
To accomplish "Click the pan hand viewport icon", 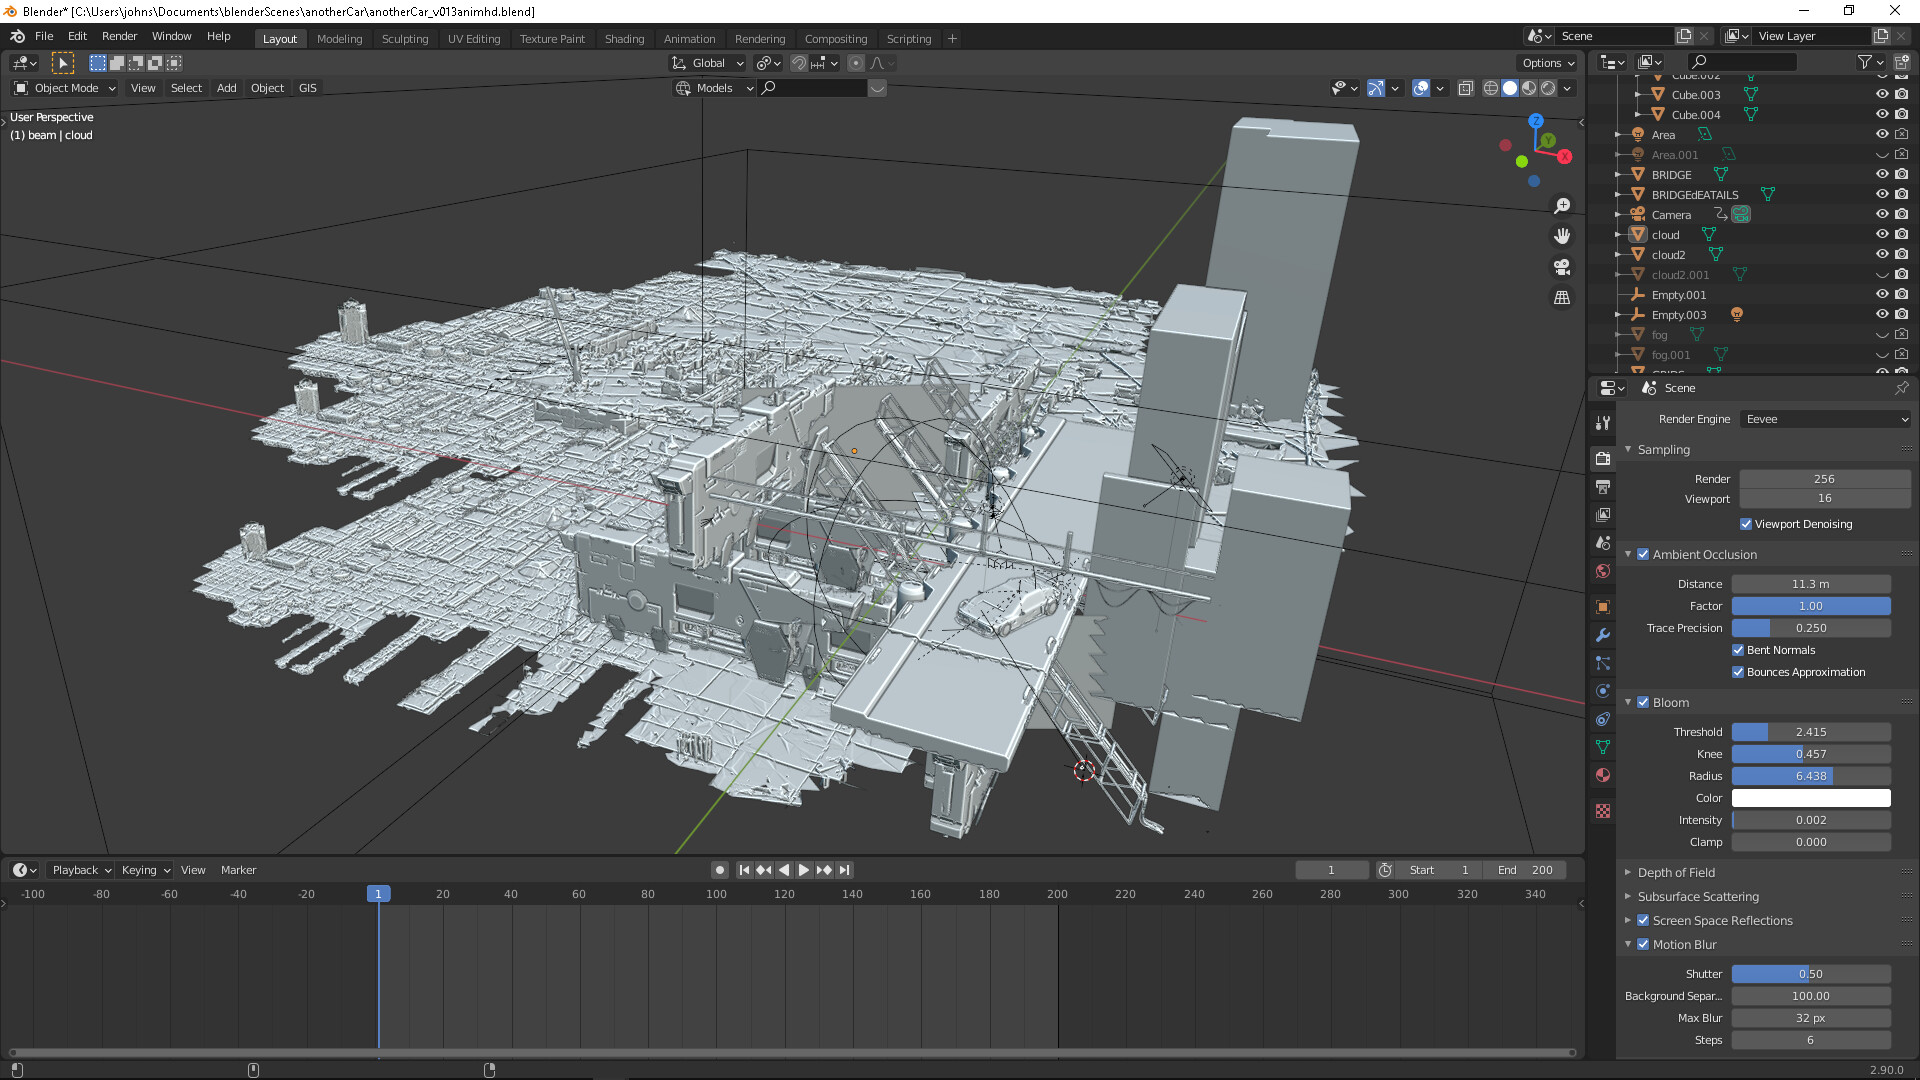I will (1561, 237).
